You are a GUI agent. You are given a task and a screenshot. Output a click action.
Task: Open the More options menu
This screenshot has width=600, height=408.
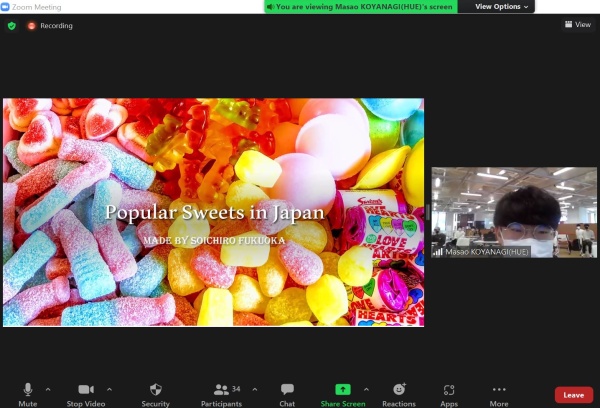pyautogui.click(x=499, y=394)
